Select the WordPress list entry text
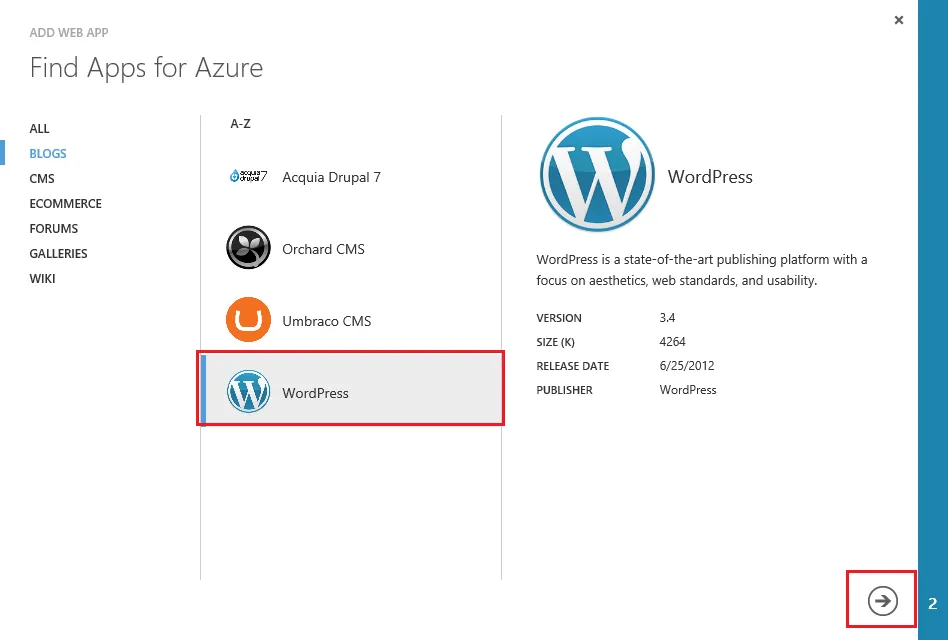 [315, 393]
